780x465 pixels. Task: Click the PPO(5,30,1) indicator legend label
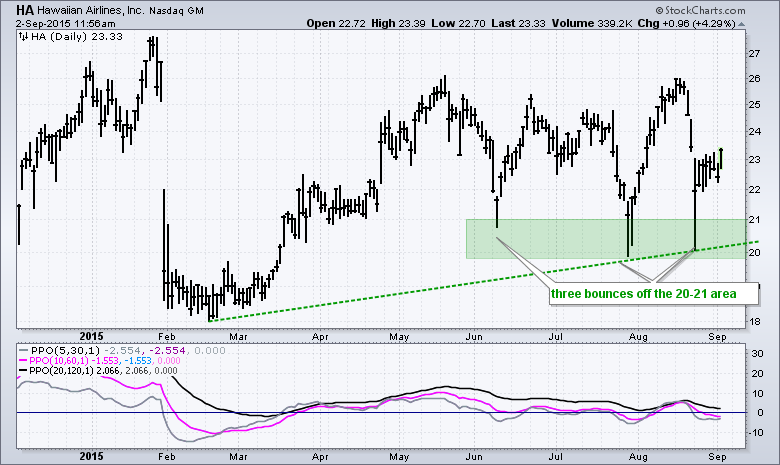(65, 351)
